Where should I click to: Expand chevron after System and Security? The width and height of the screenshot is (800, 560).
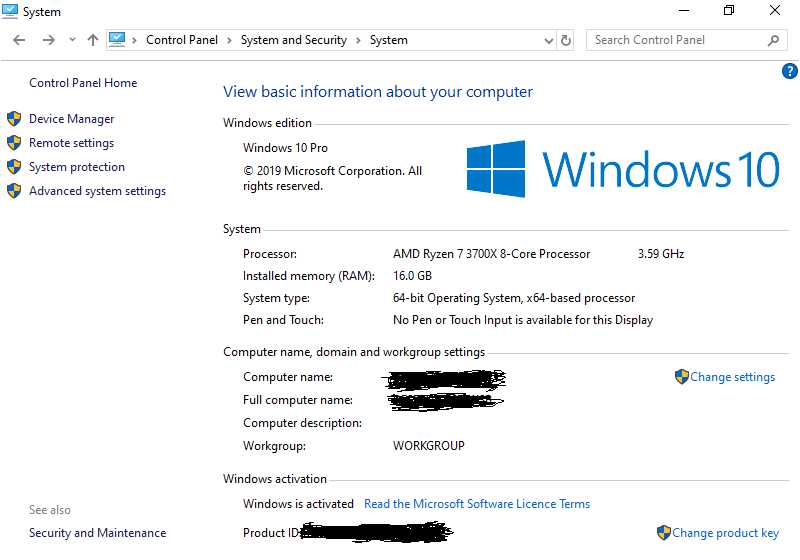tap(358, 40)
